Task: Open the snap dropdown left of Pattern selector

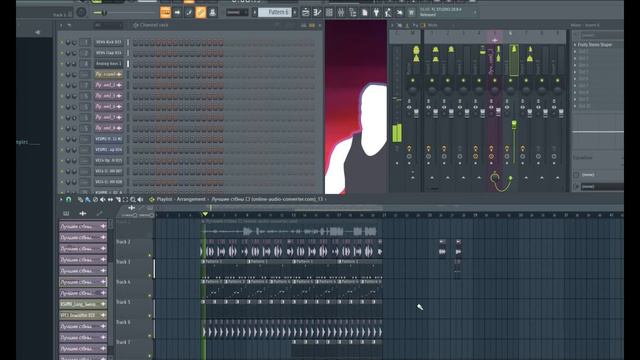Action: pos(237,13)
